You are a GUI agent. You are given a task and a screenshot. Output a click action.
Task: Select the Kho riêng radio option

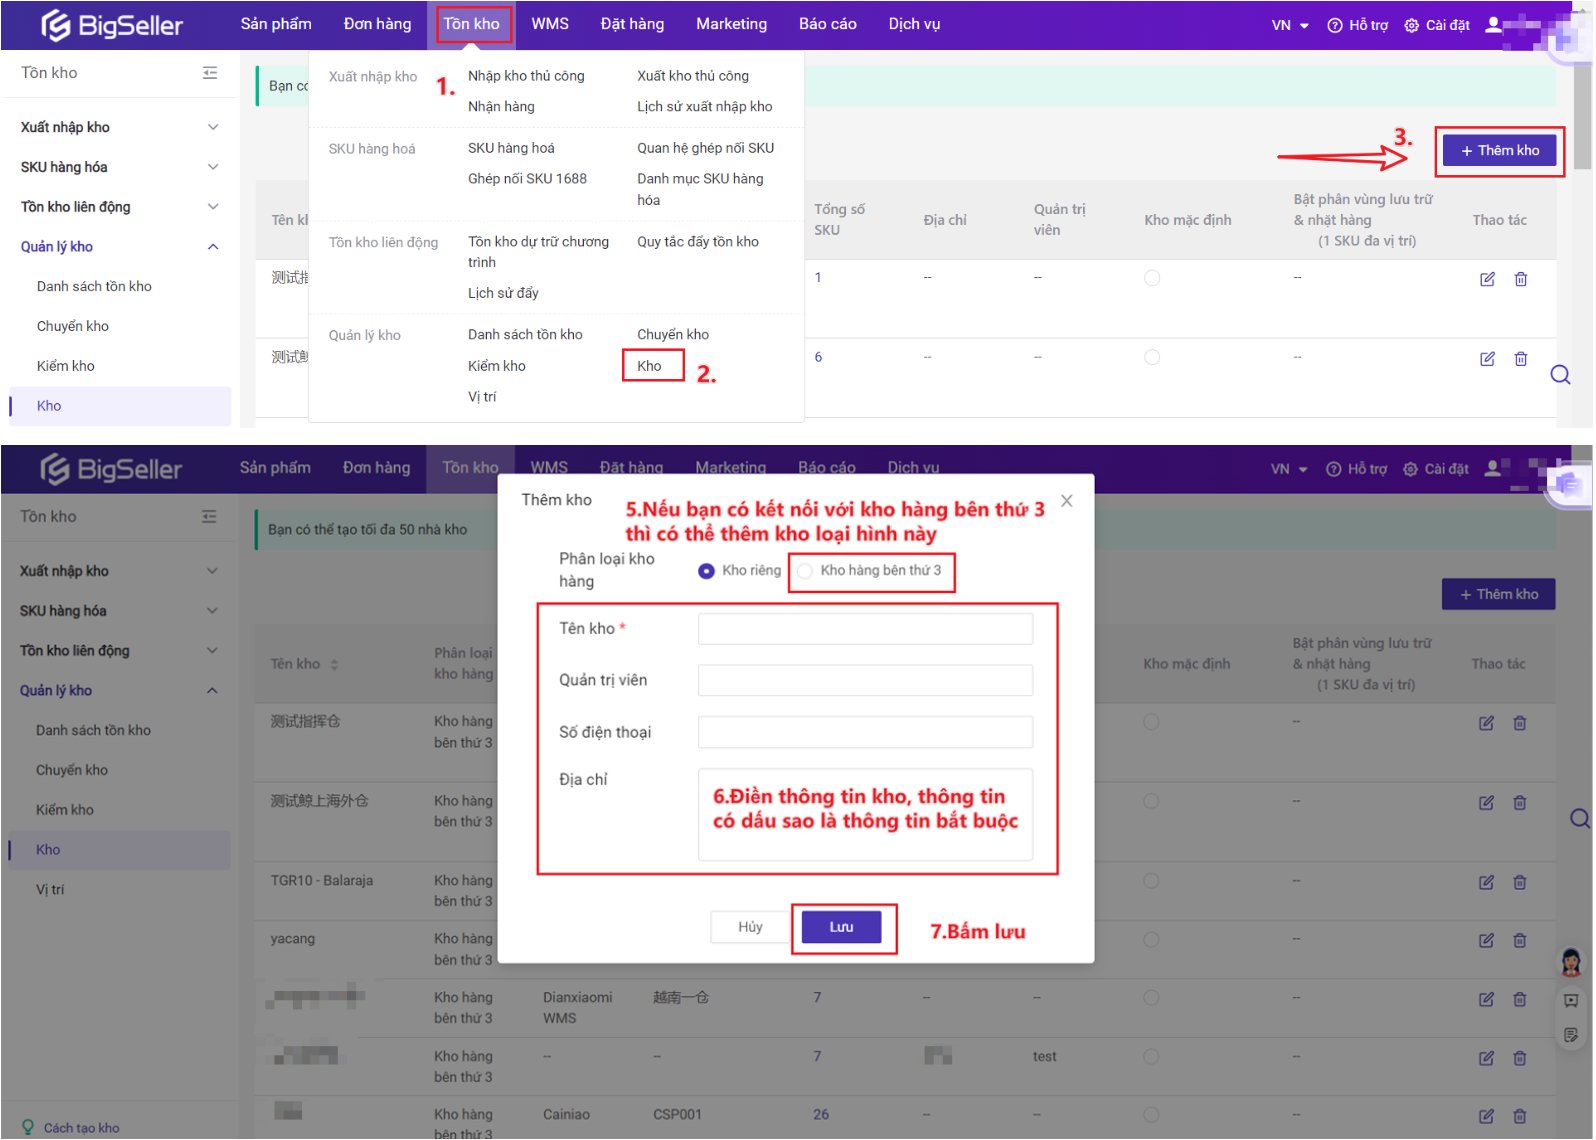point(706,571)
